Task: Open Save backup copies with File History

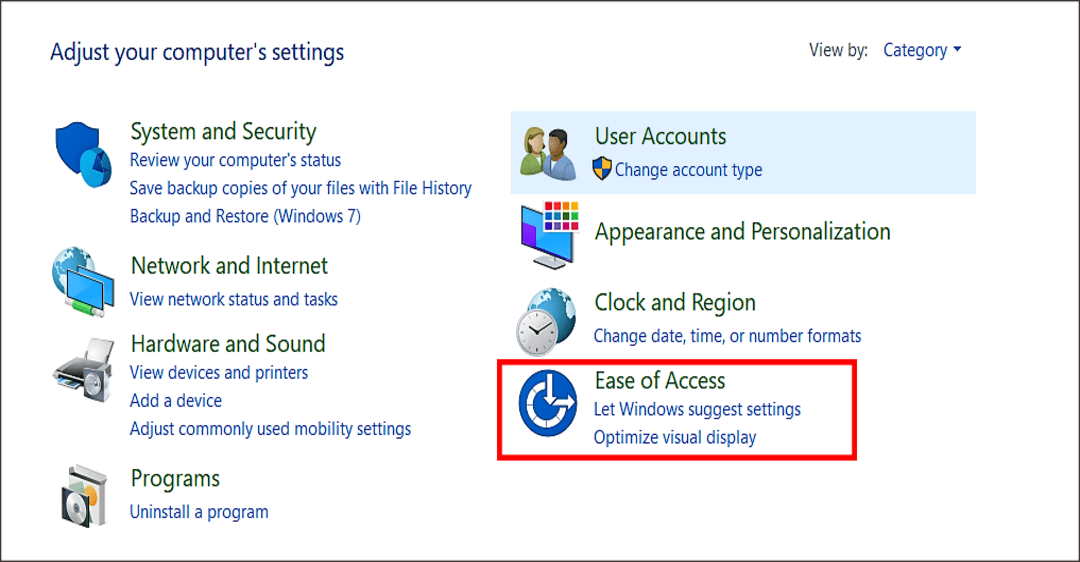Action: coord(300,188)
